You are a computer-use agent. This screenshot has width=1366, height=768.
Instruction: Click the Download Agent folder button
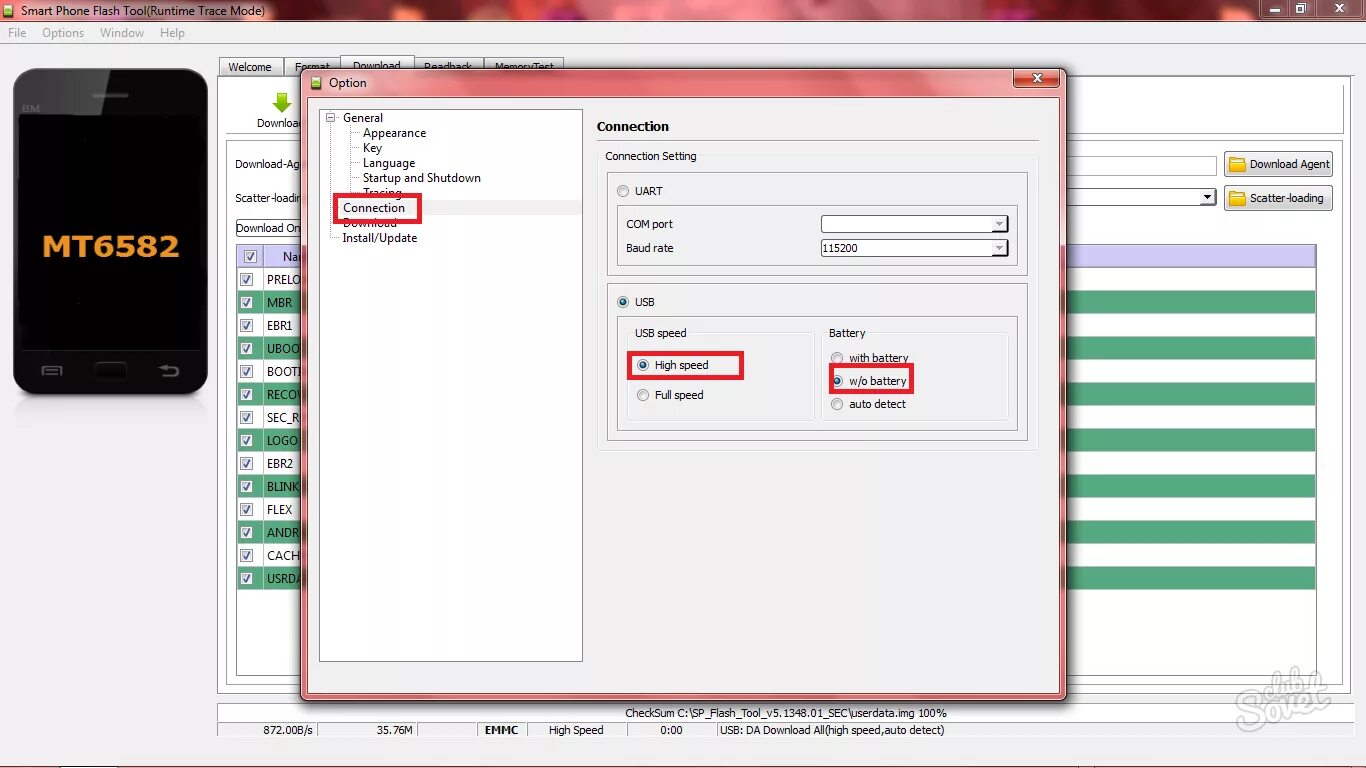[x=1279, y=164]
